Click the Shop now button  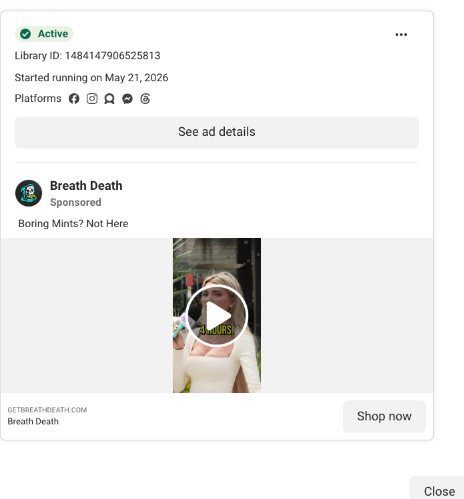click(x=384, y=416)
